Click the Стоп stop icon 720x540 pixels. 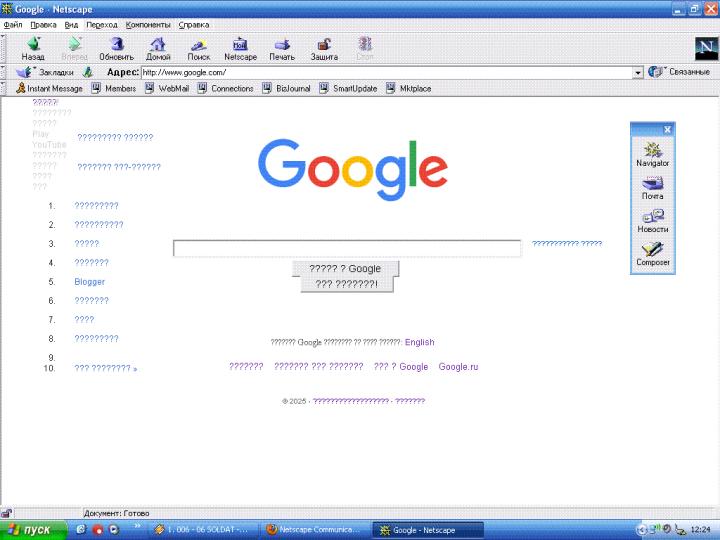pyautogui.click(x=365, y=44)
